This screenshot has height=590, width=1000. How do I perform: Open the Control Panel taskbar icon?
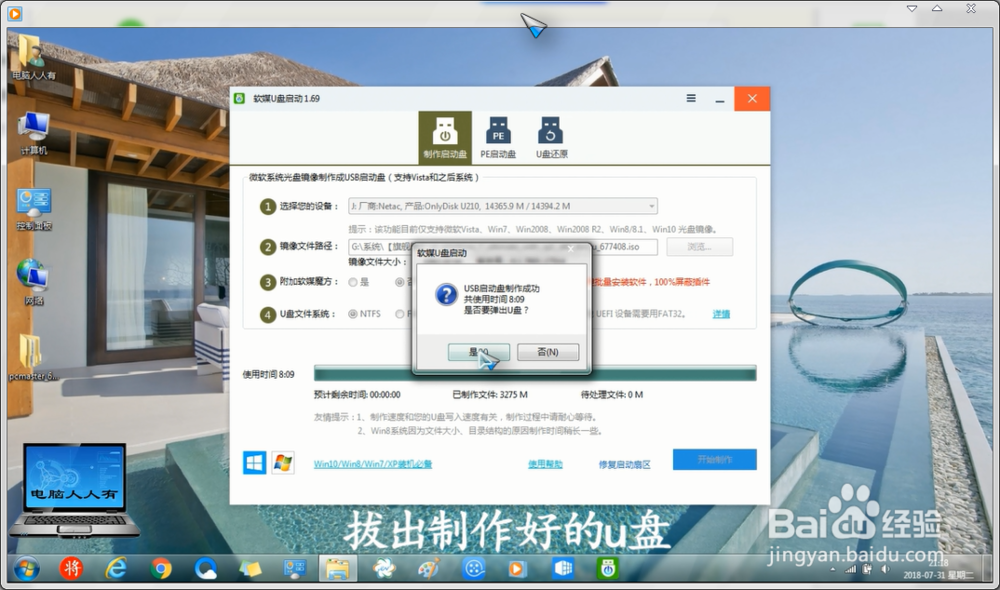(x=295, y=568)
